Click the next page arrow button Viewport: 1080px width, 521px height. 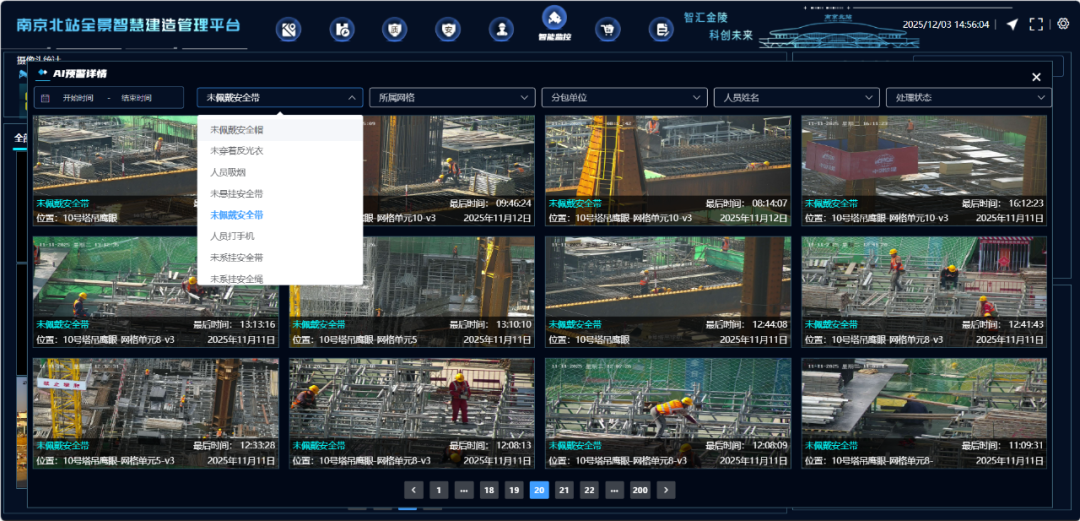pyautogui.click(x=666, y=490)
